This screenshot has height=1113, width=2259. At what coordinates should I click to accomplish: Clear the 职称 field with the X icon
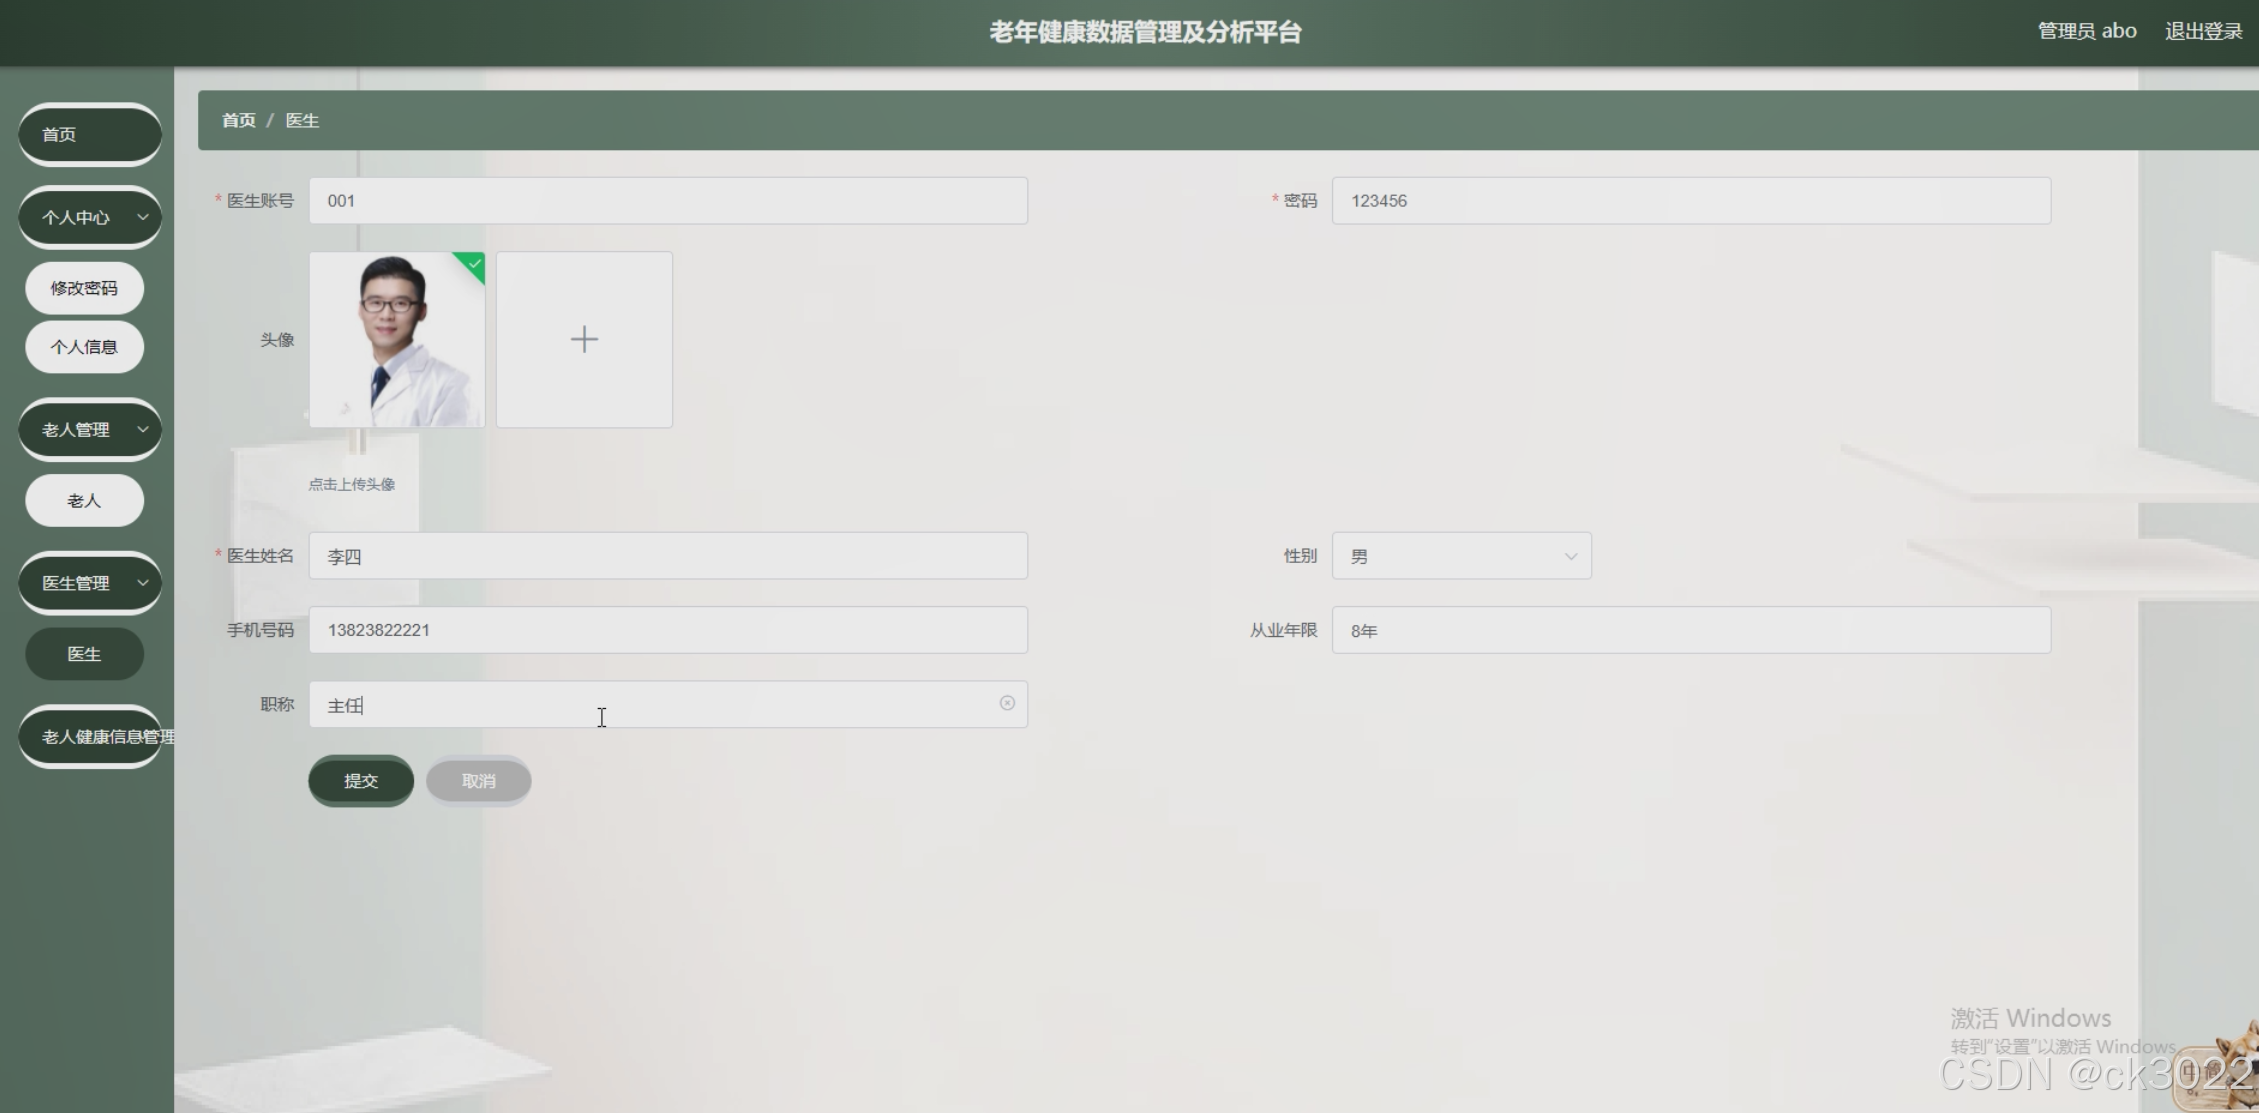point(1007,703)
